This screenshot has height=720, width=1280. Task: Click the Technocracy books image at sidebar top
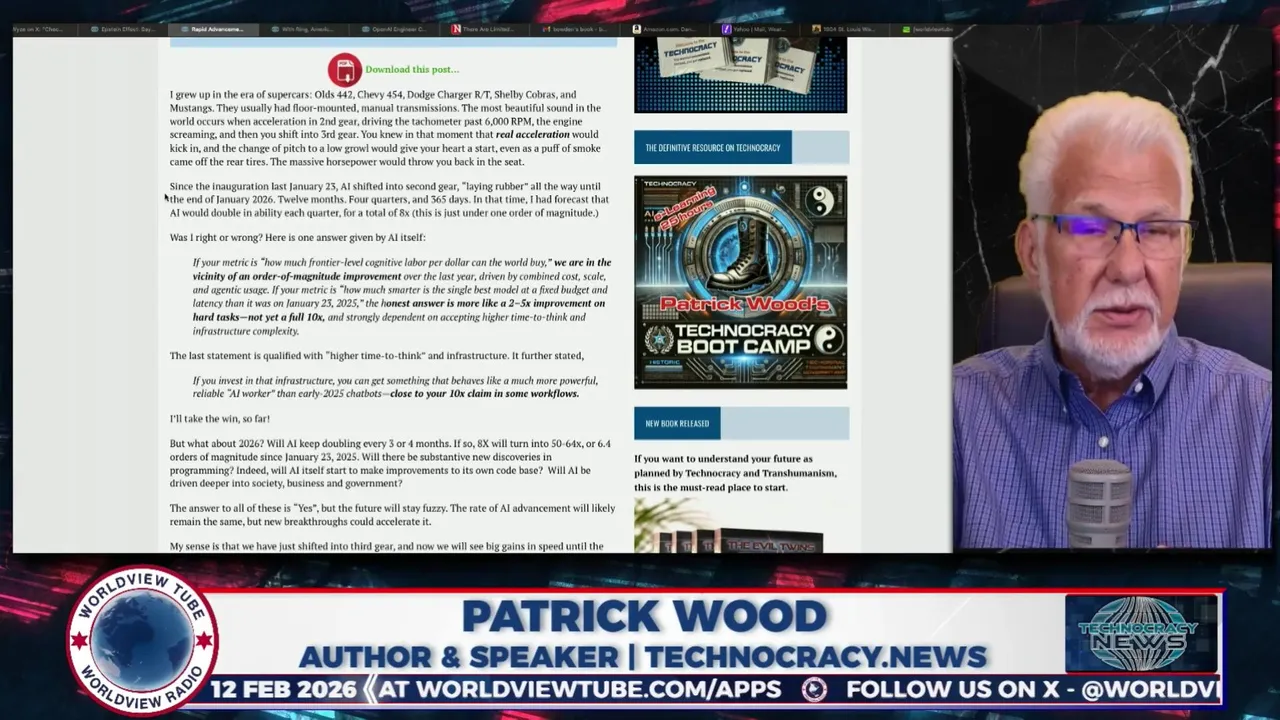pyautogui.click(x=740, y=75)
